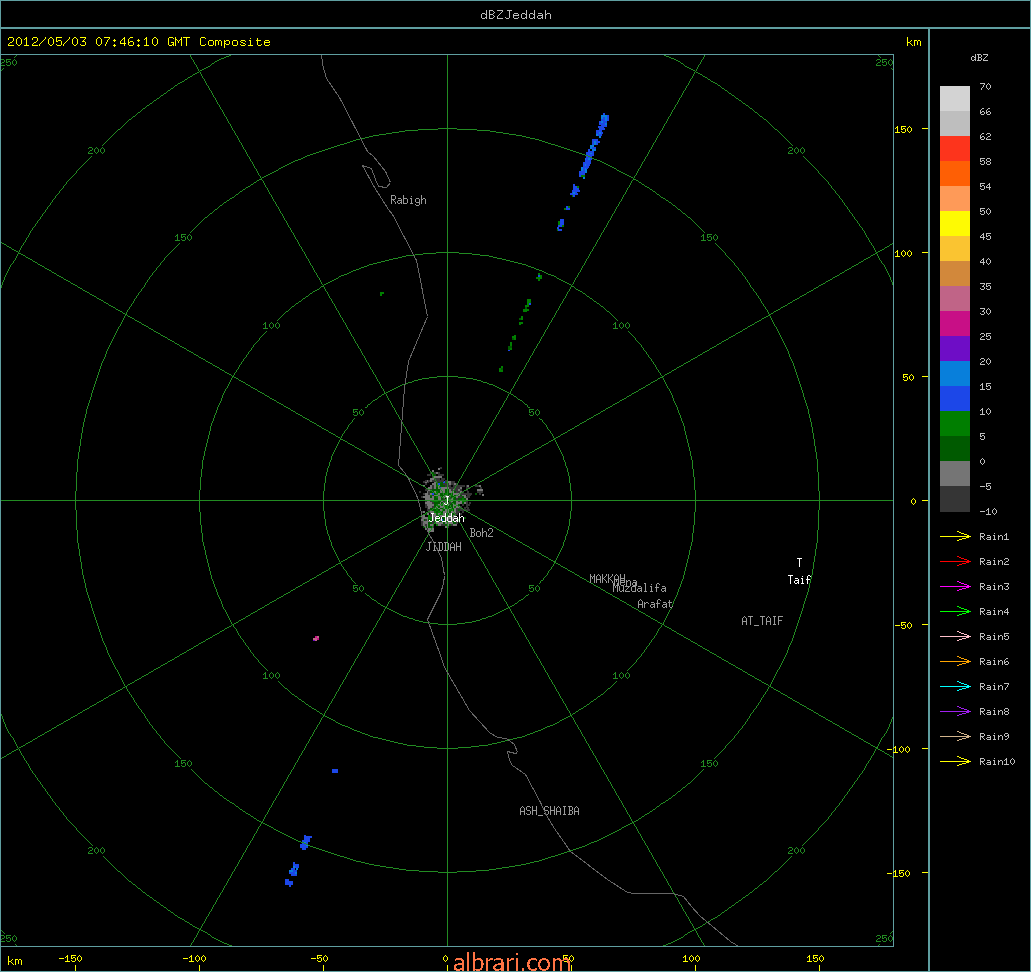Click the blue echo cluster in southwest
Image resolution: width=1031 pixels, height=972 pixels.
coord(299,861)
